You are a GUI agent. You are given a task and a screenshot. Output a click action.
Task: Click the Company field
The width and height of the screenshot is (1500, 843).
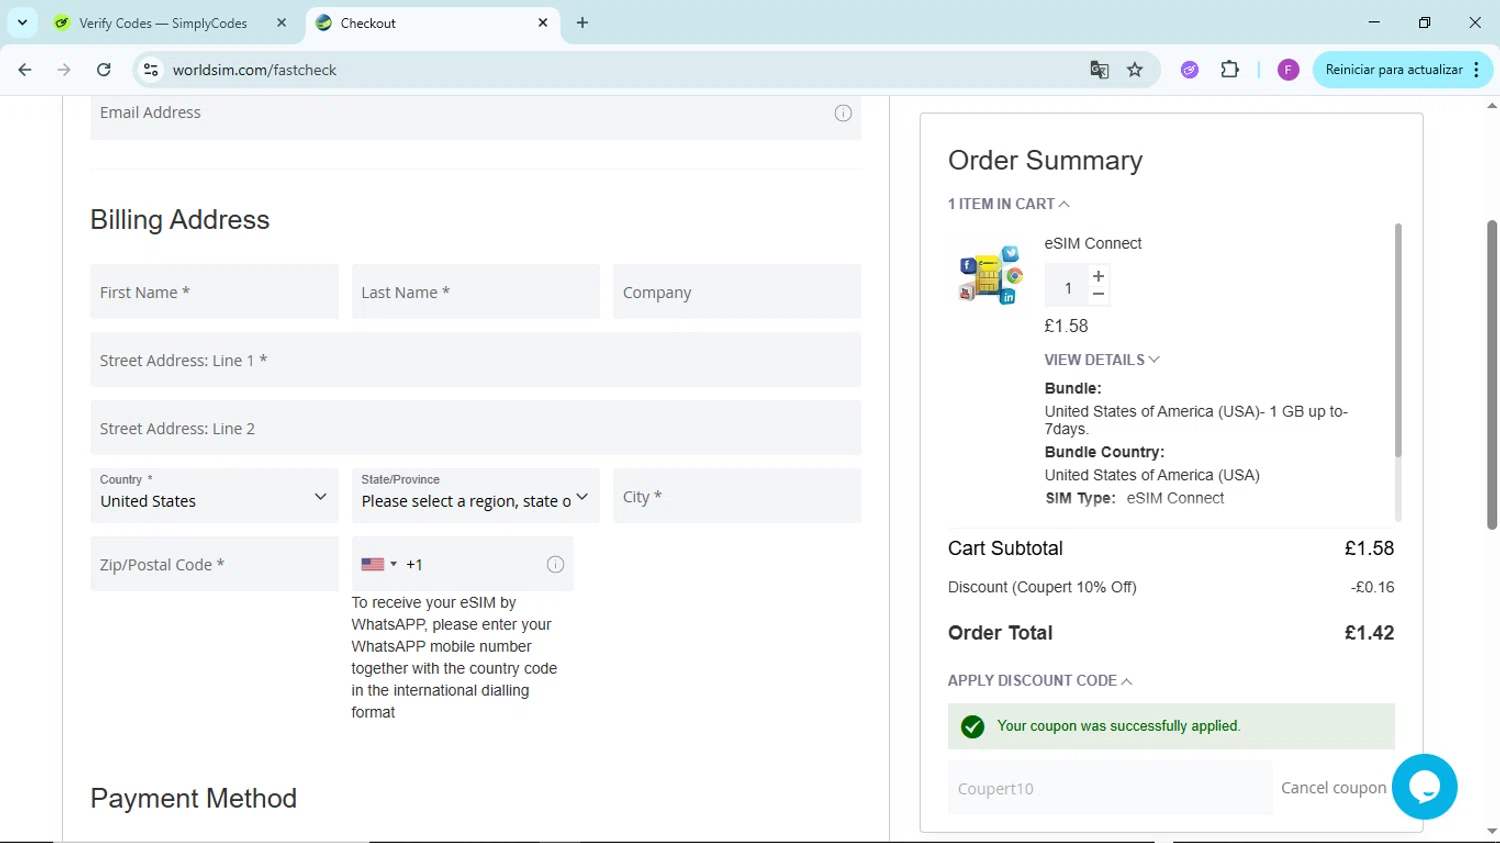(737, 292)
